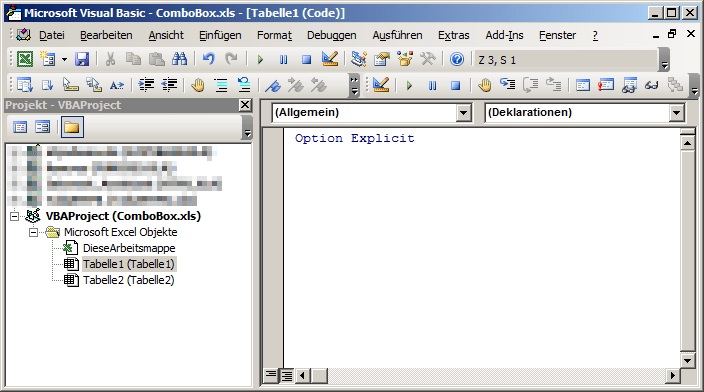Open the Extras menu

454,35
